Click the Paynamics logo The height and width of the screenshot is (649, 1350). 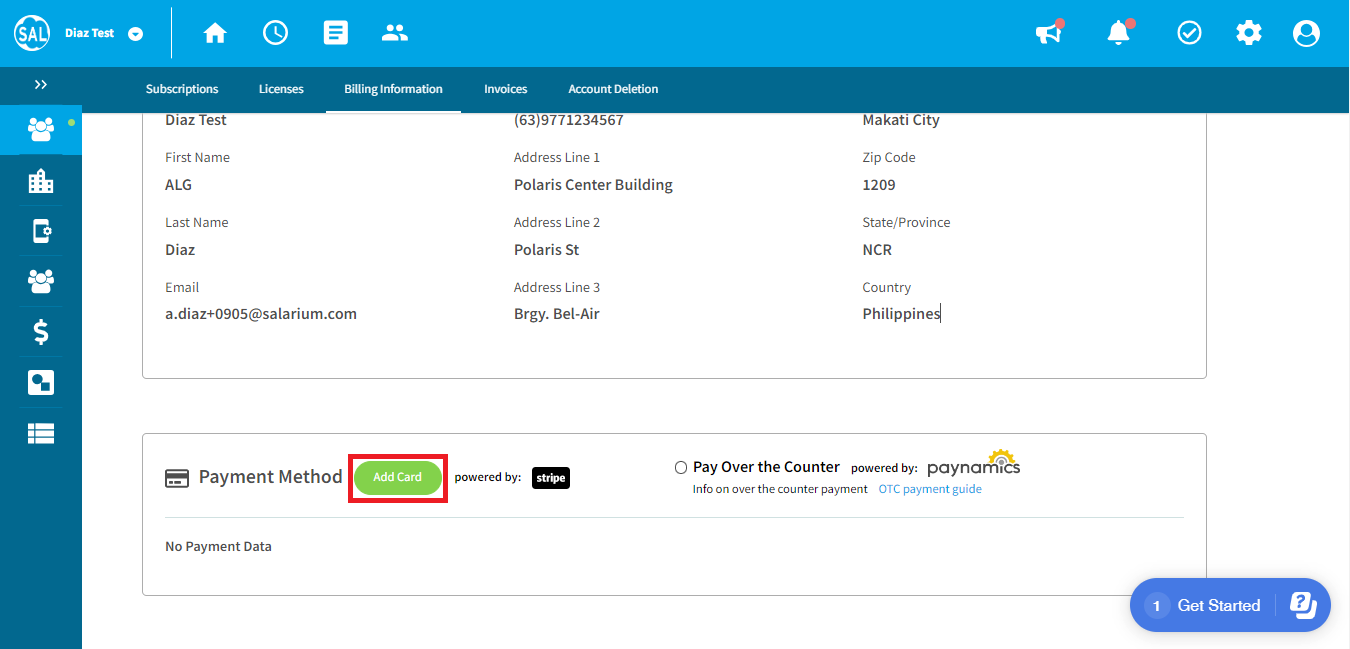tap(974, 463)
